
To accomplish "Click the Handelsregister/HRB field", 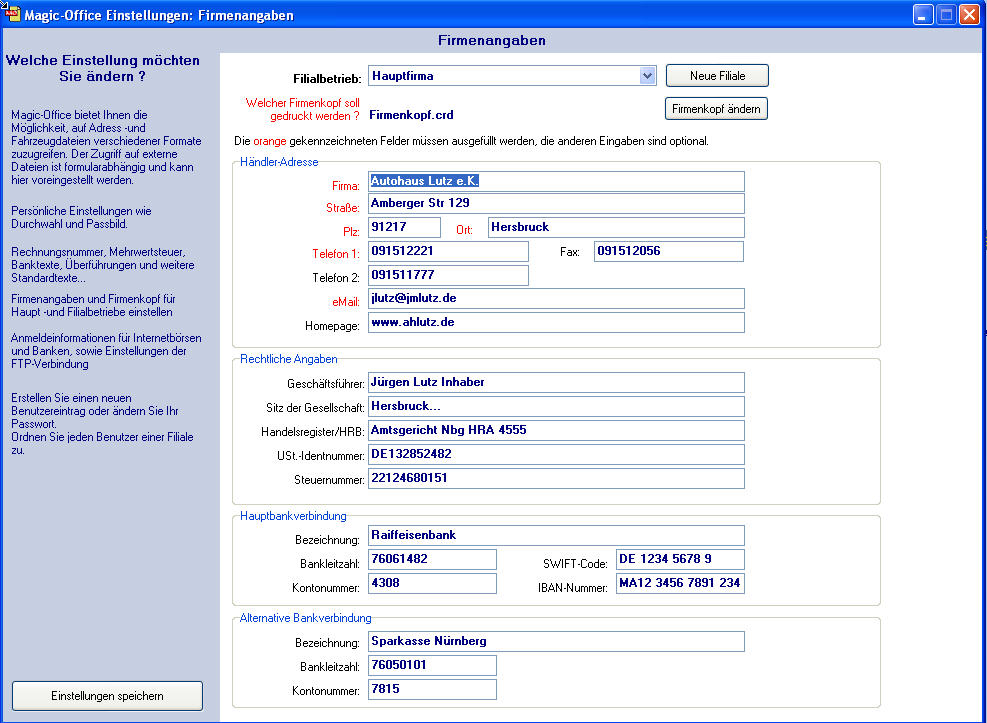I will click(556, 430).
